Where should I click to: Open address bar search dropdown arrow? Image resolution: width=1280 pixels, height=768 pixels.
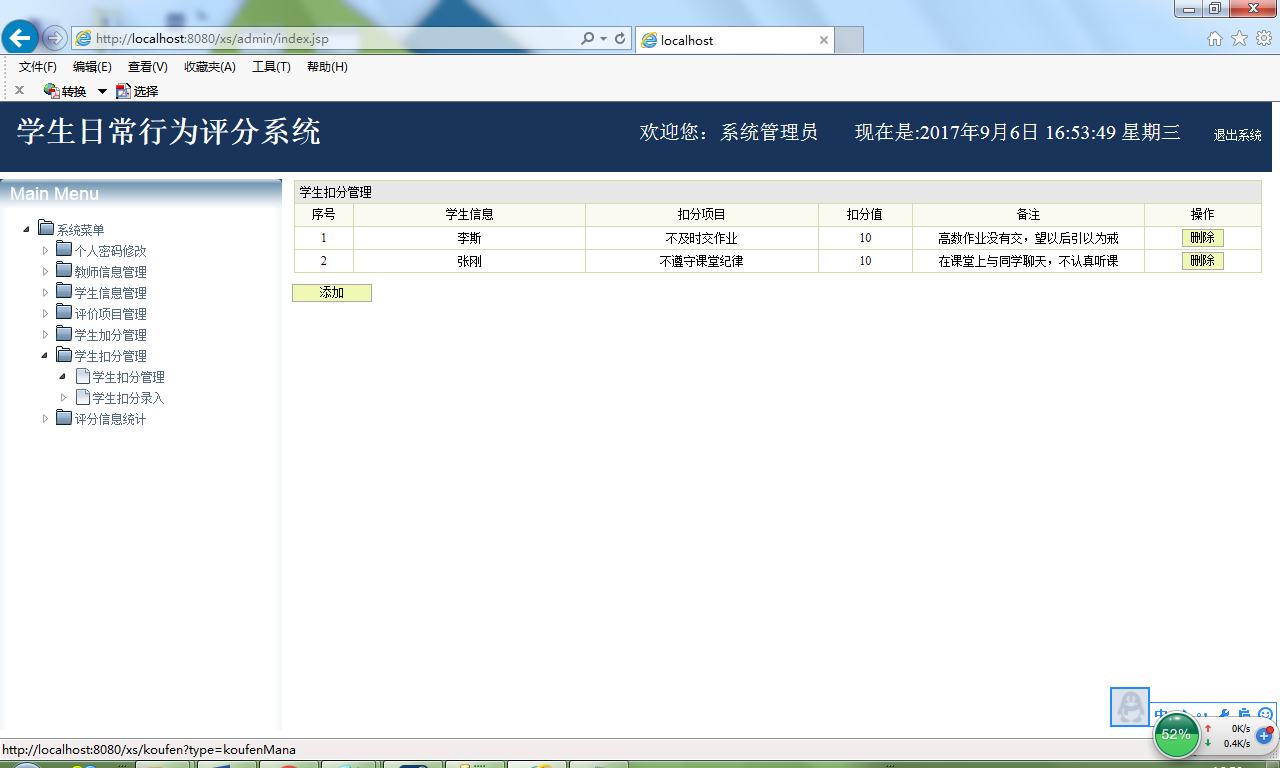coord(604,39)
